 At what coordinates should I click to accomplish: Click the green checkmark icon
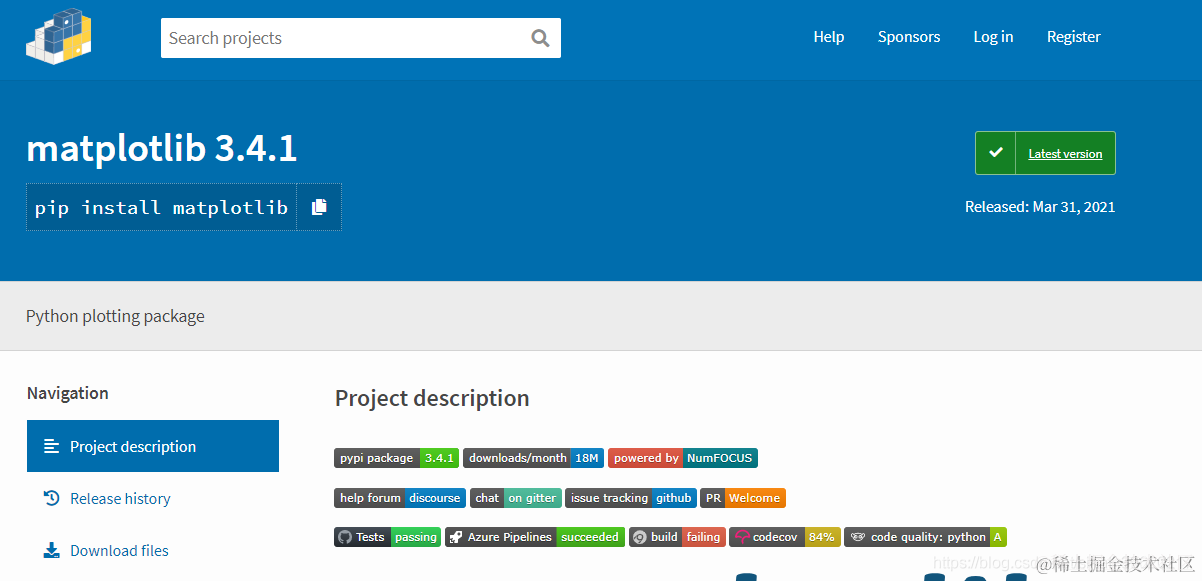[995, 153]
